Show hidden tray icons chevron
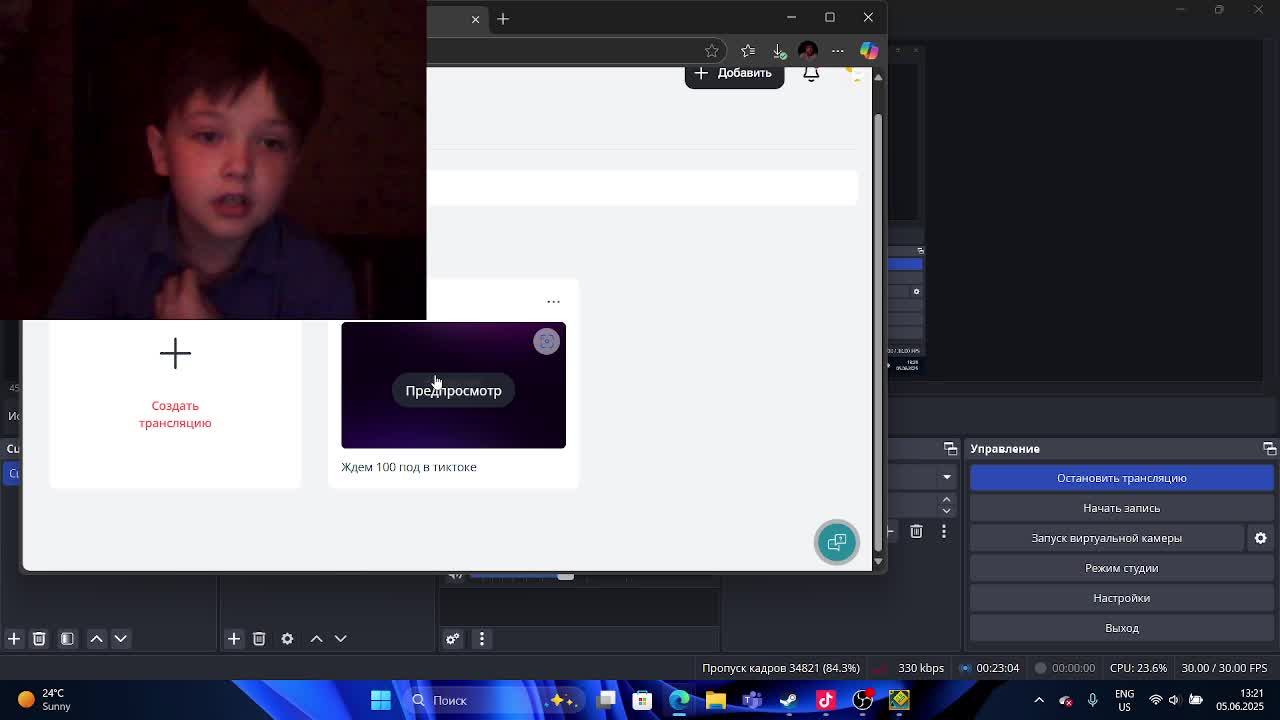Viewport: 1280px width, 720px height. (1039, 700)
